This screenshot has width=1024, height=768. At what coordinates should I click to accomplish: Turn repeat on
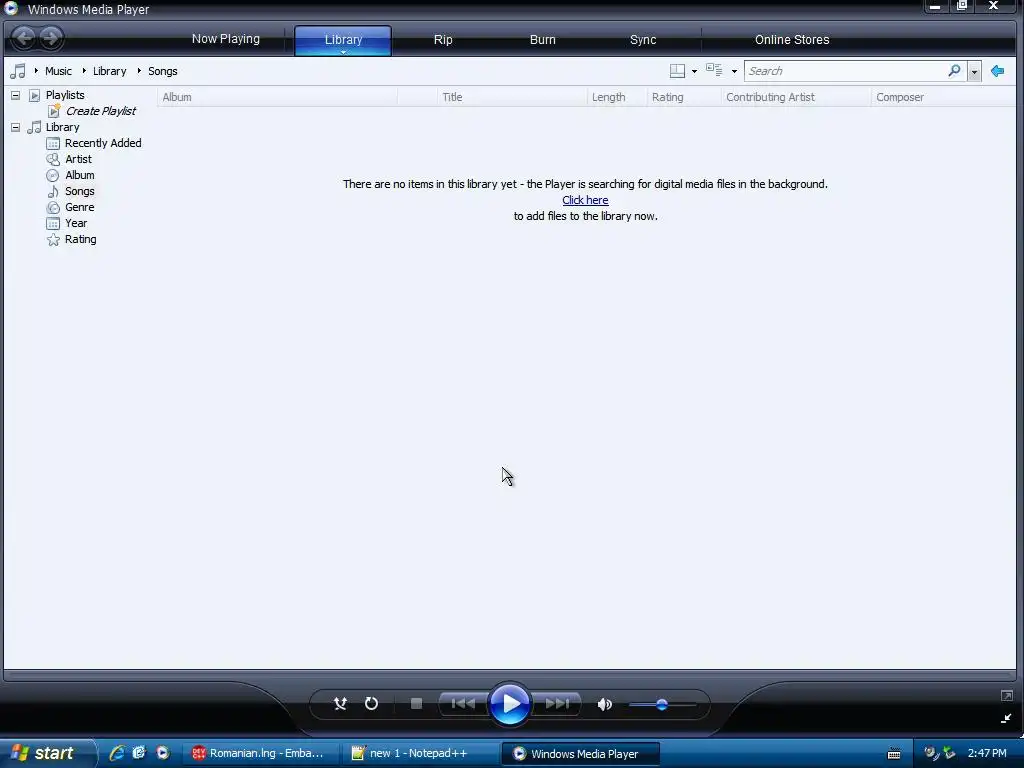pyautogui.click(x=372, y=703)
